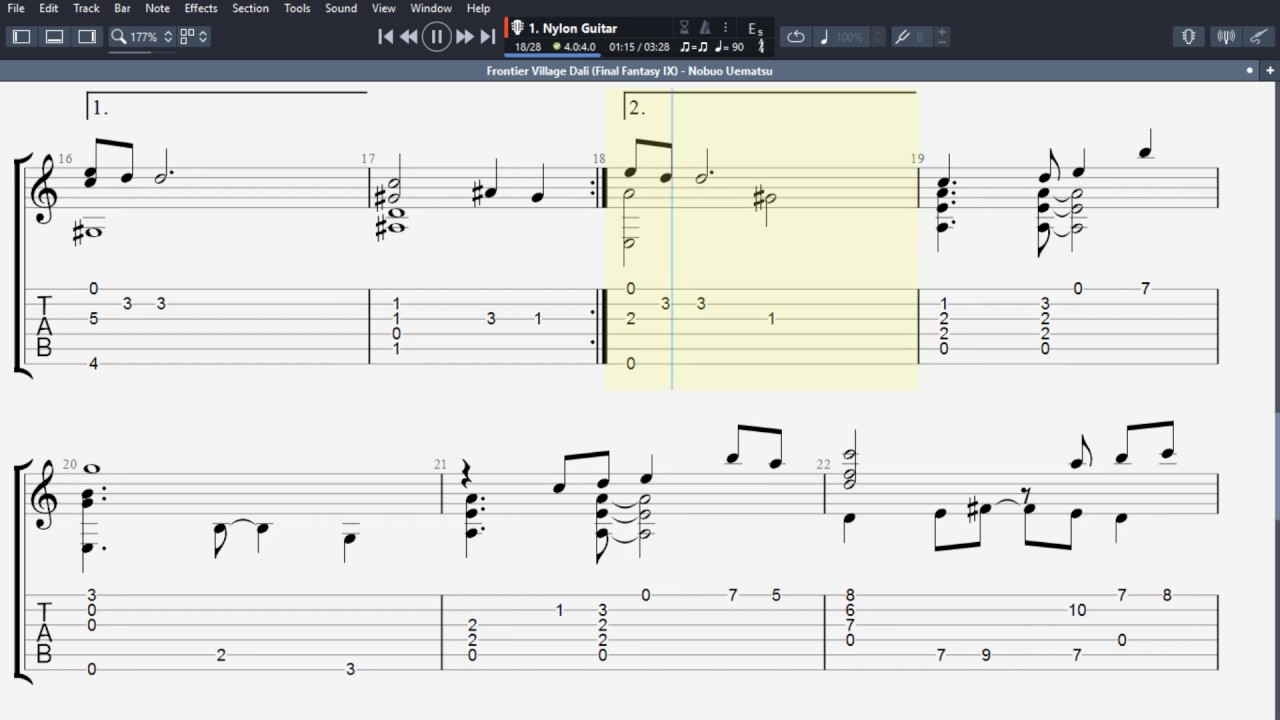Go to the previous bar (rewind)

tap(409, 37)
